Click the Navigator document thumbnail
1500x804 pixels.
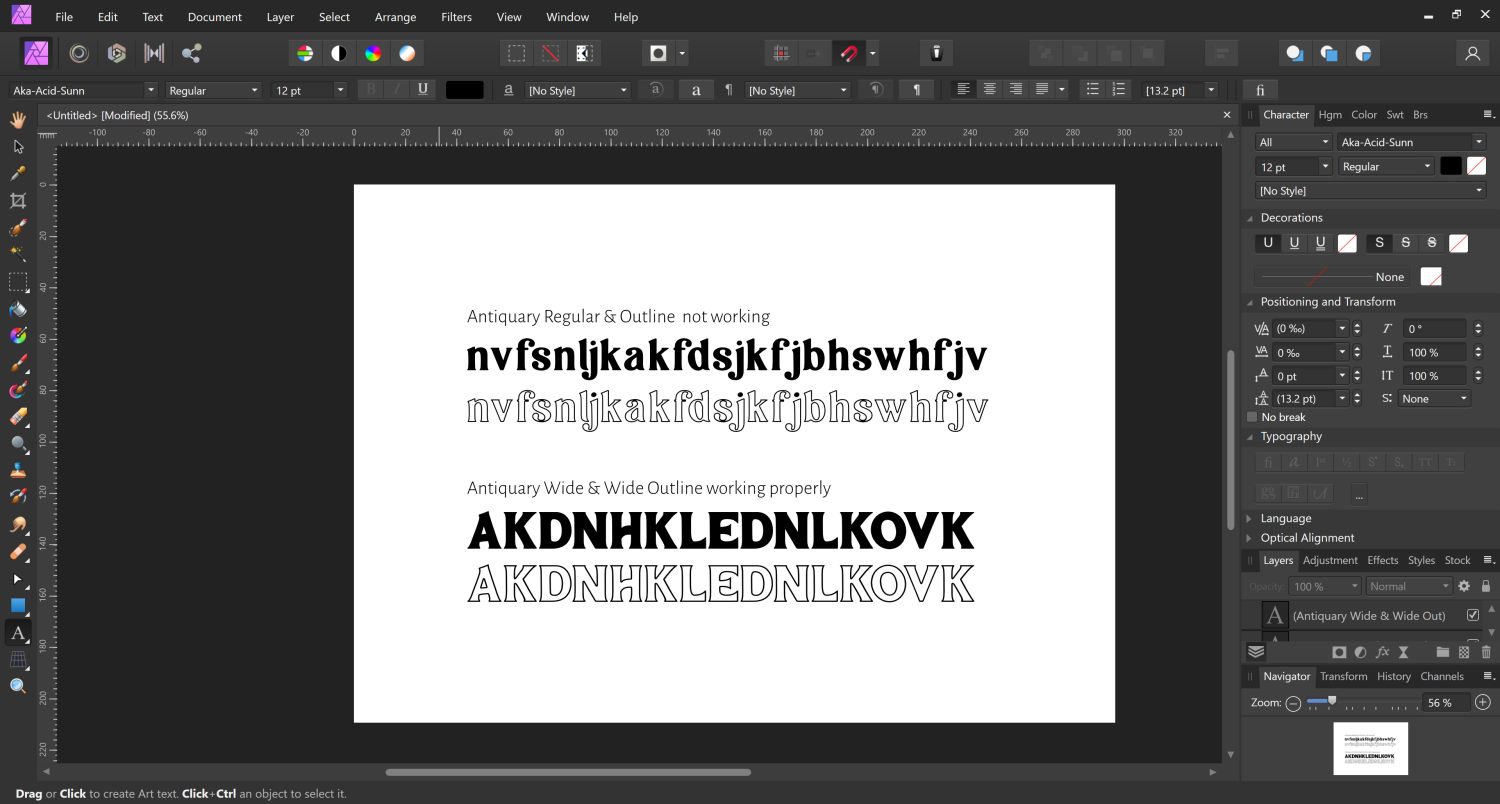point(1370,749)
